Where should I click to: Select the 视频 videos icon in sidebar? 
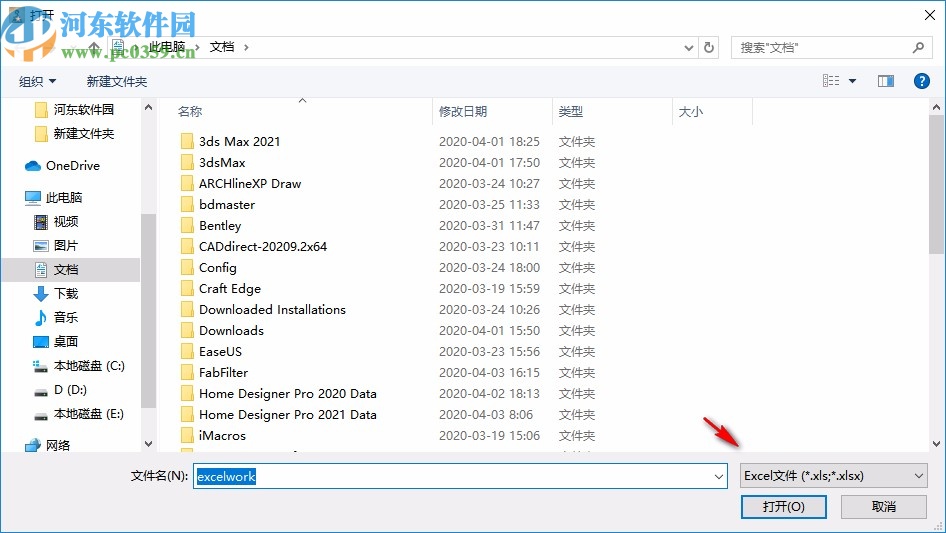click(40, 222)
